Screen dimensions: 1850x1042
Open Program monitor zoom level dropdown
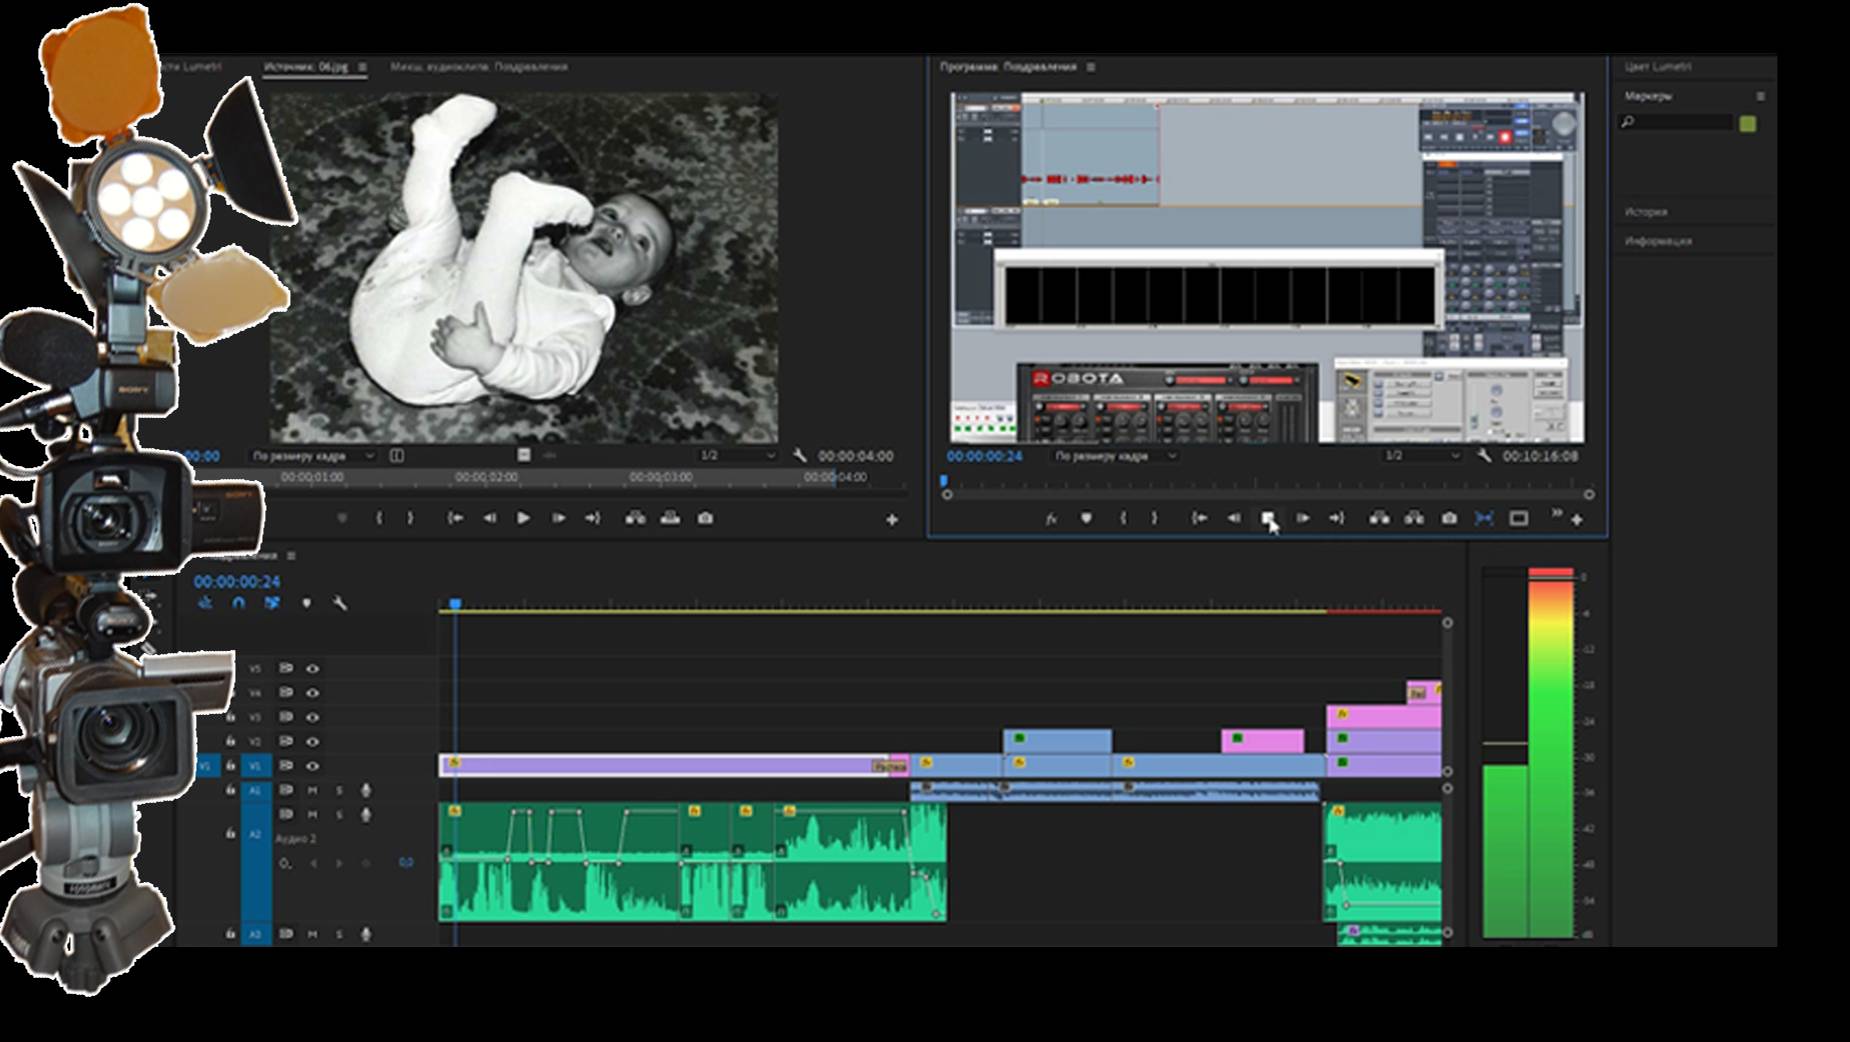1116,455
